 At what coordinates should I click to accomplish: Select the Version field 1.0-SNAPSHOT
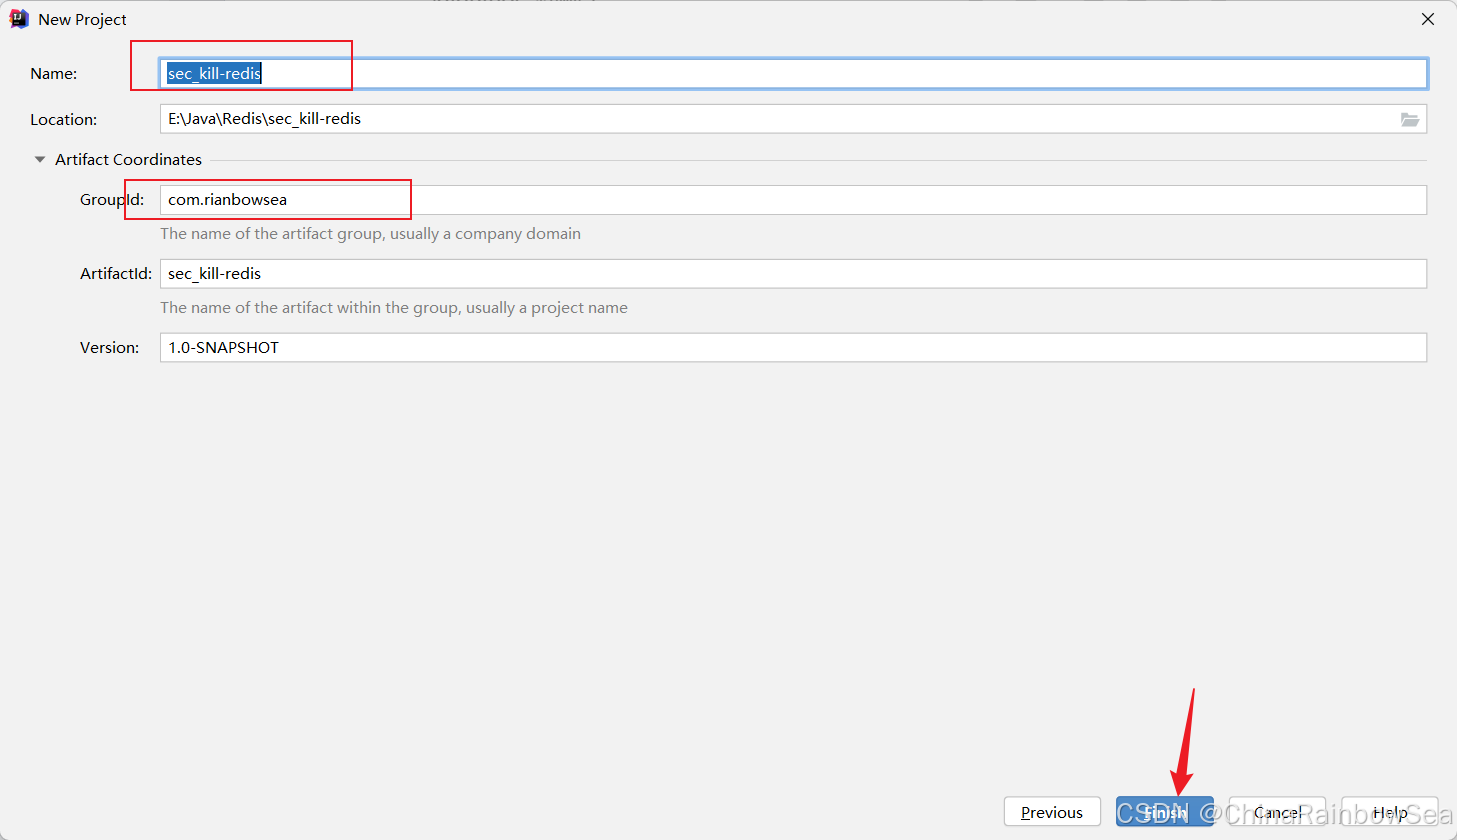[x=793, y=348]
